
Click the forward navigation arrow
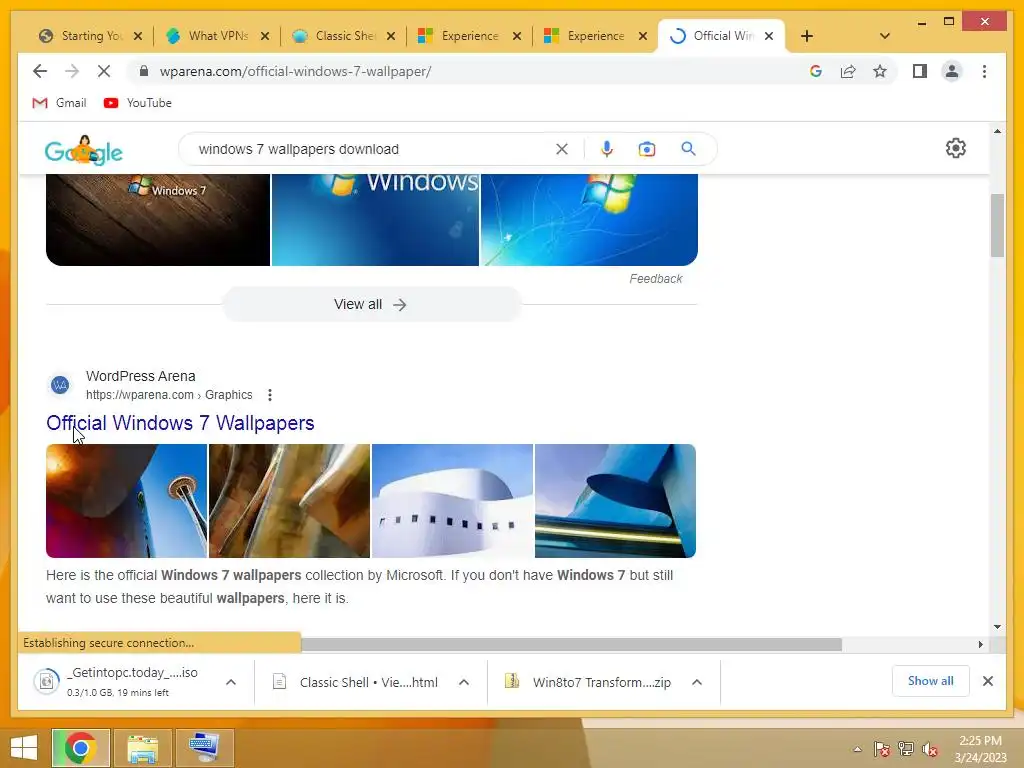tap(72, 71)
